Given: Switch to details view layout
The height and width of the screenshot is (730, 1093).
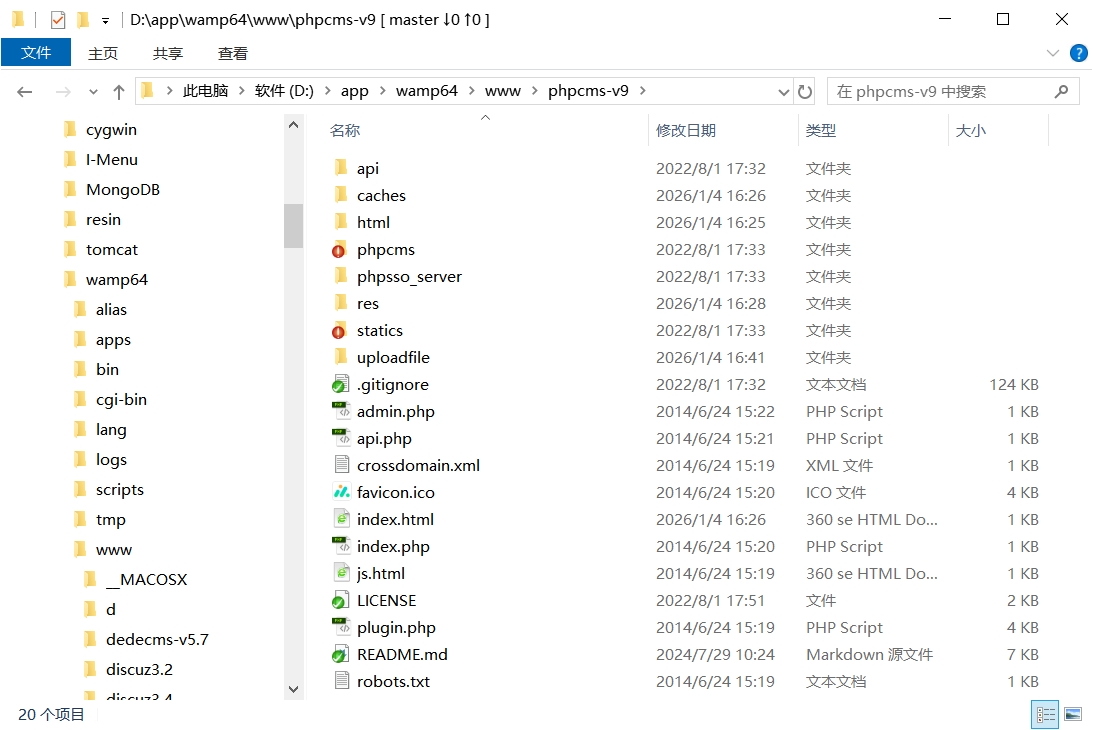Looking at the screenshot, I should pos(1046,714).
